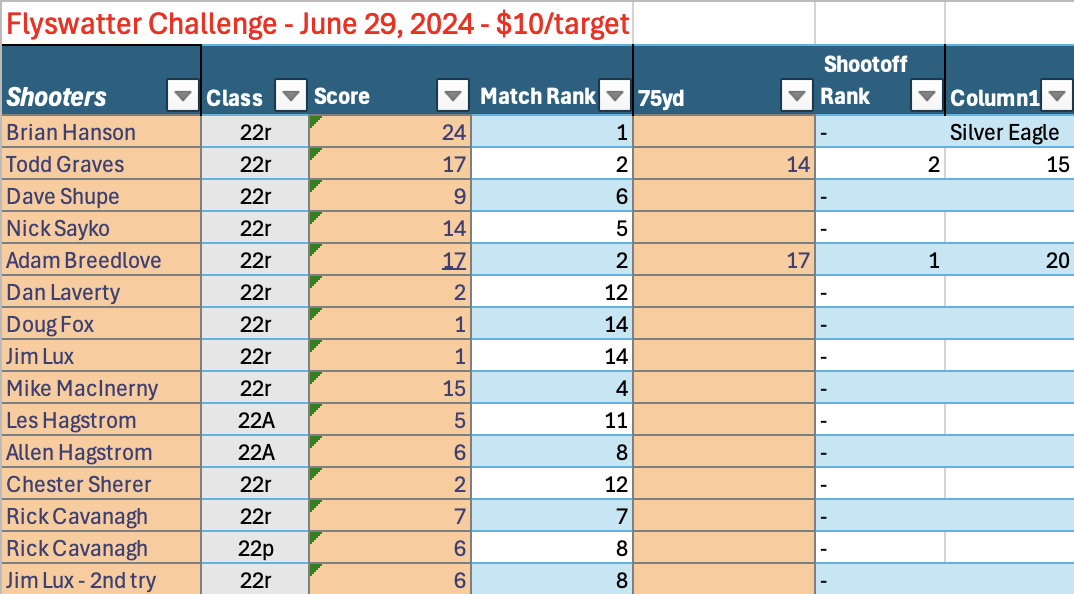Select Les Hagstrom's 22A class cell

pos(256,420)
